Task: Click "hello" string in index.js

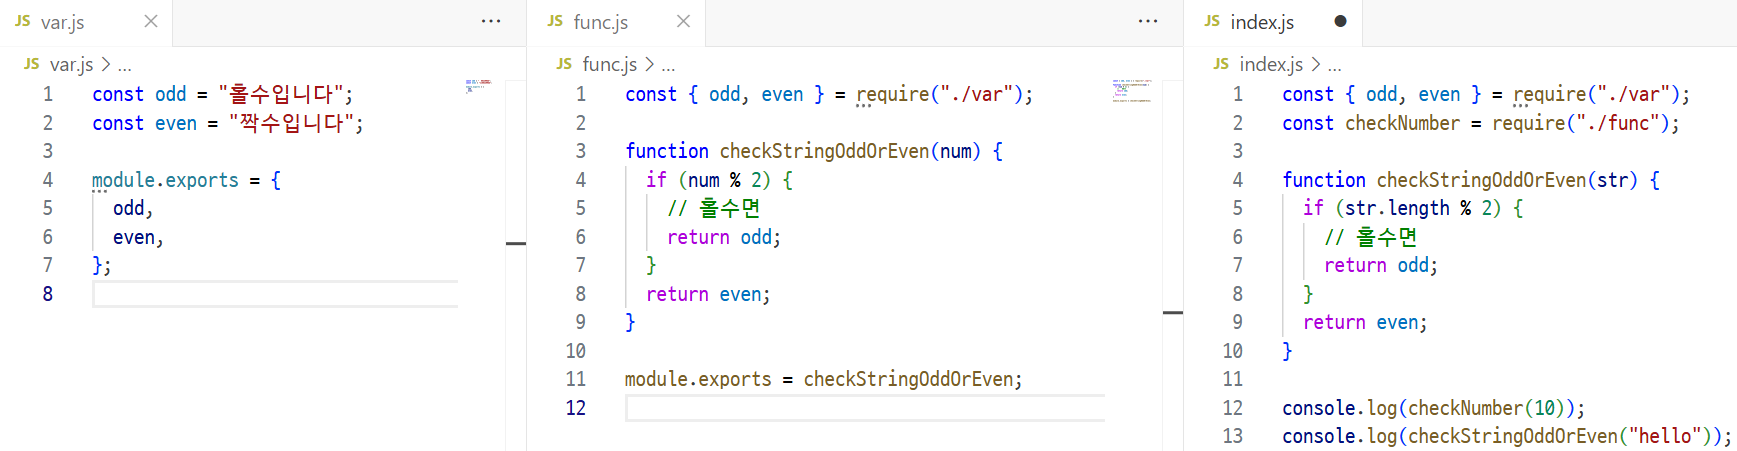Action: pos(1665,436)
